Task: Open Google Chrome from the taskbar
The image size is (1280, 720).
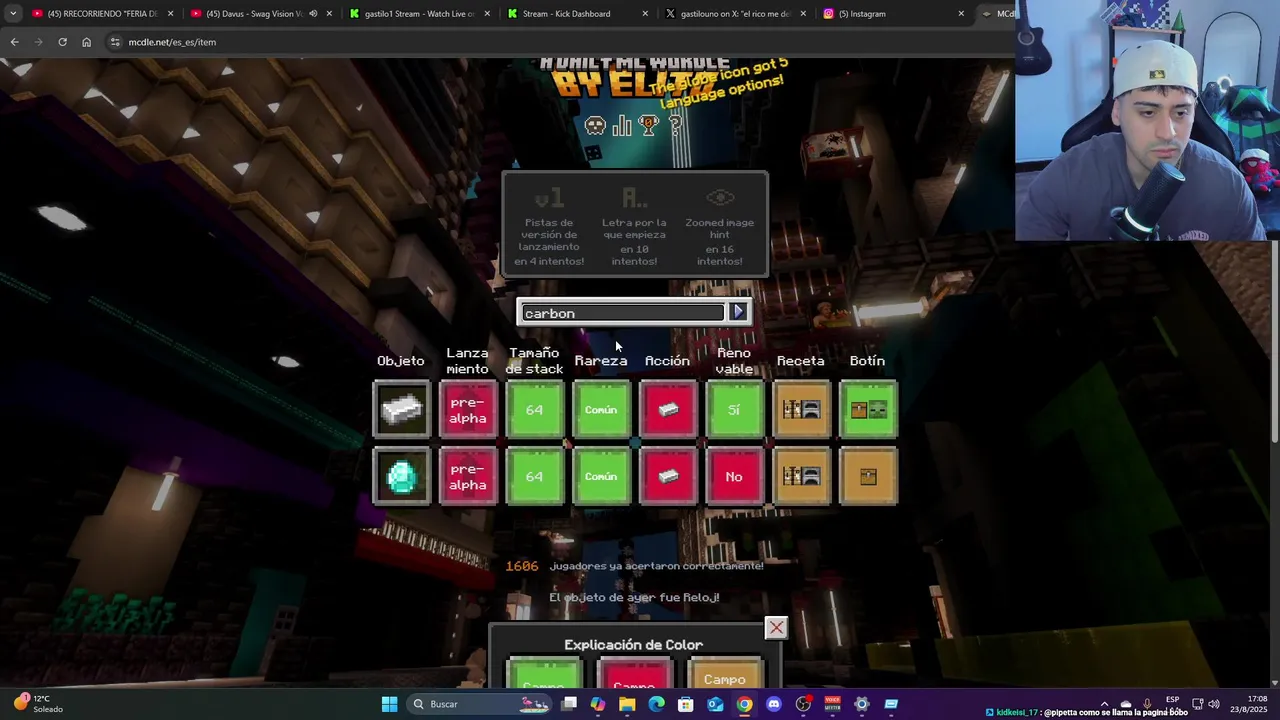Action: 744,704
